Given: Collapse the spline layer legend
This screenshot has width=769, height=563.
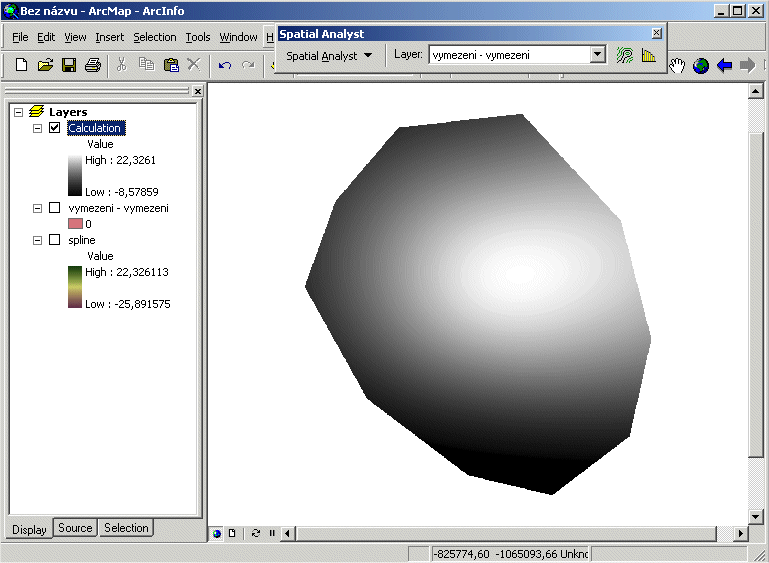Looking at the screenshot, I should coord(37,240).
